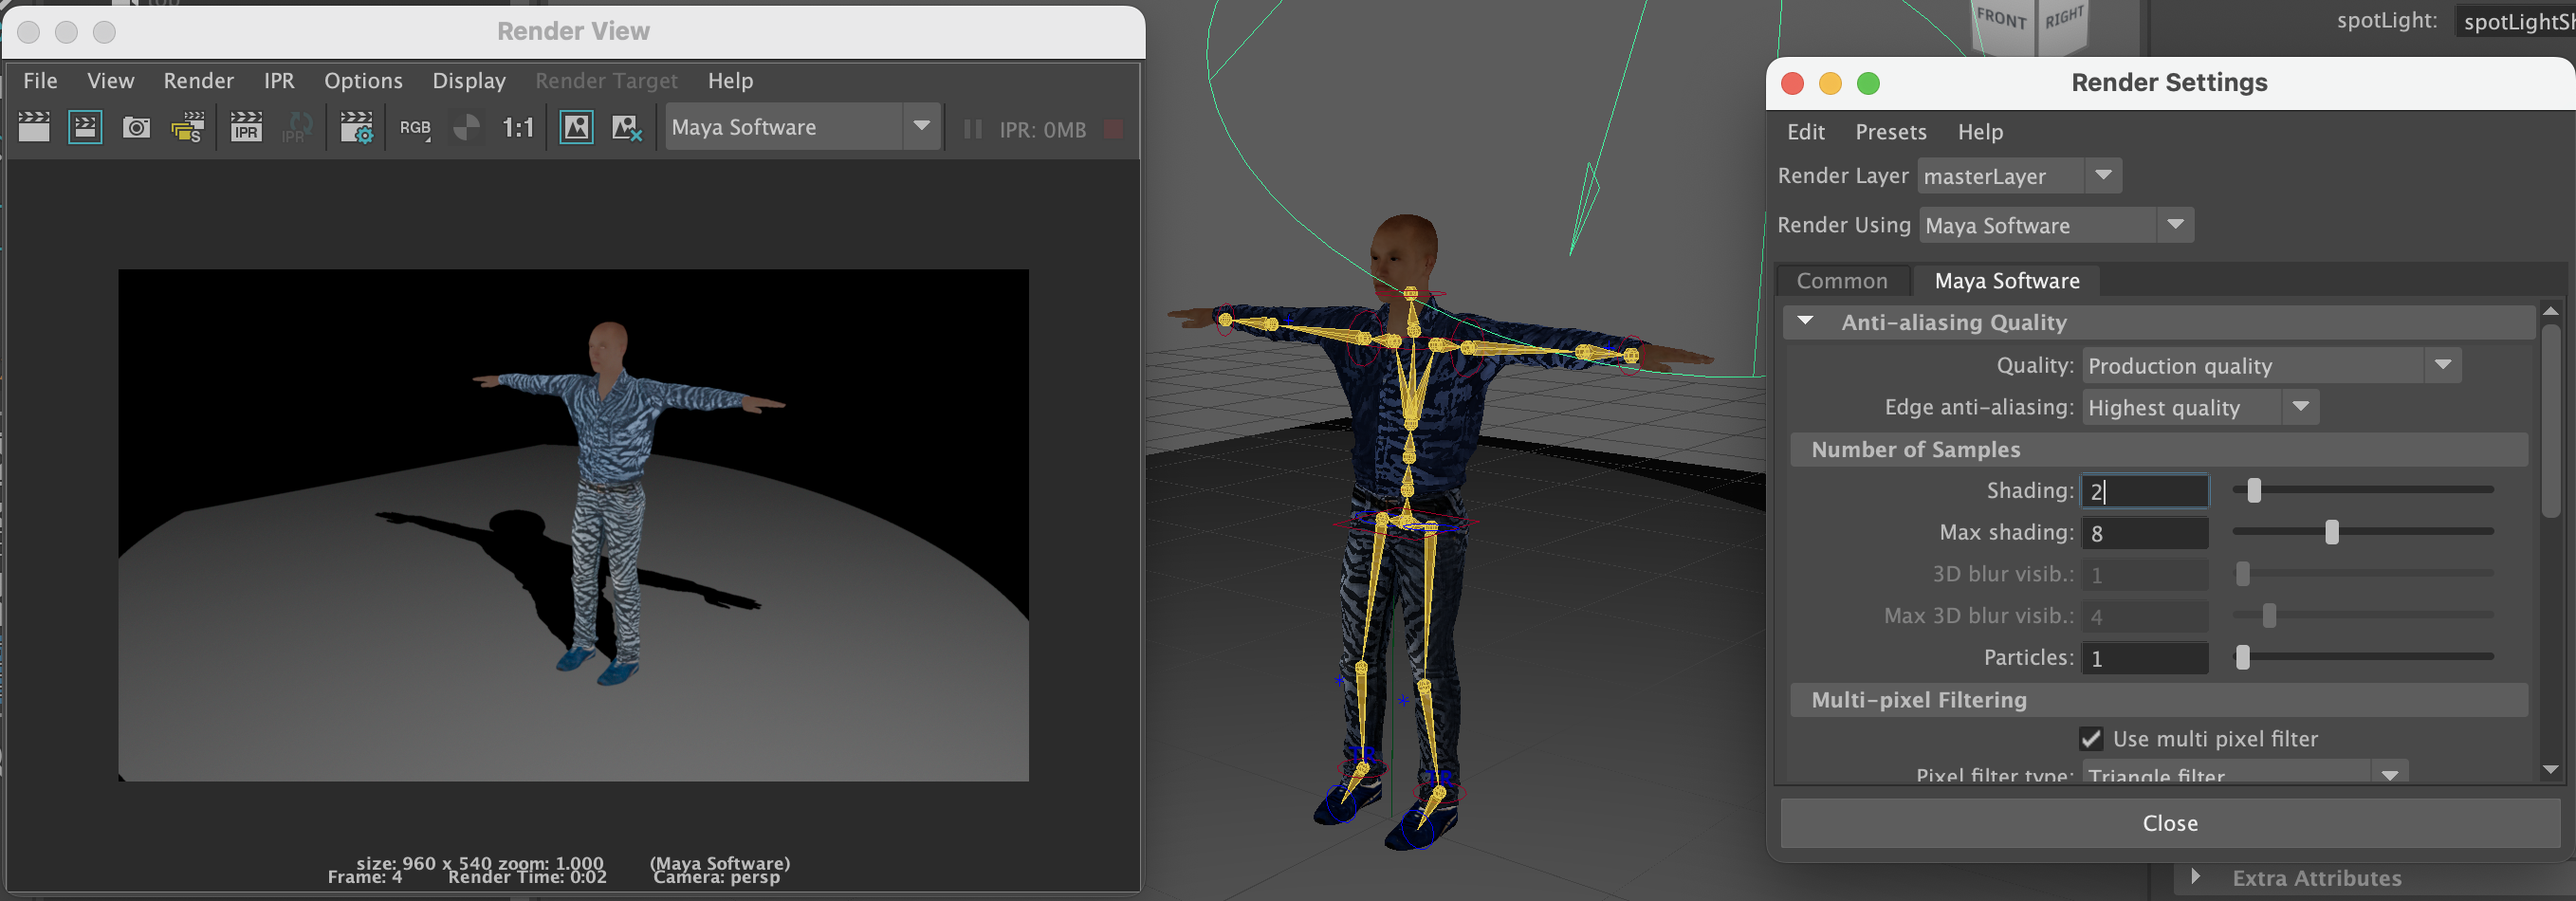Click the Particles samples input field
This screenshot has width=2576, height=901.
(2144, 658)
